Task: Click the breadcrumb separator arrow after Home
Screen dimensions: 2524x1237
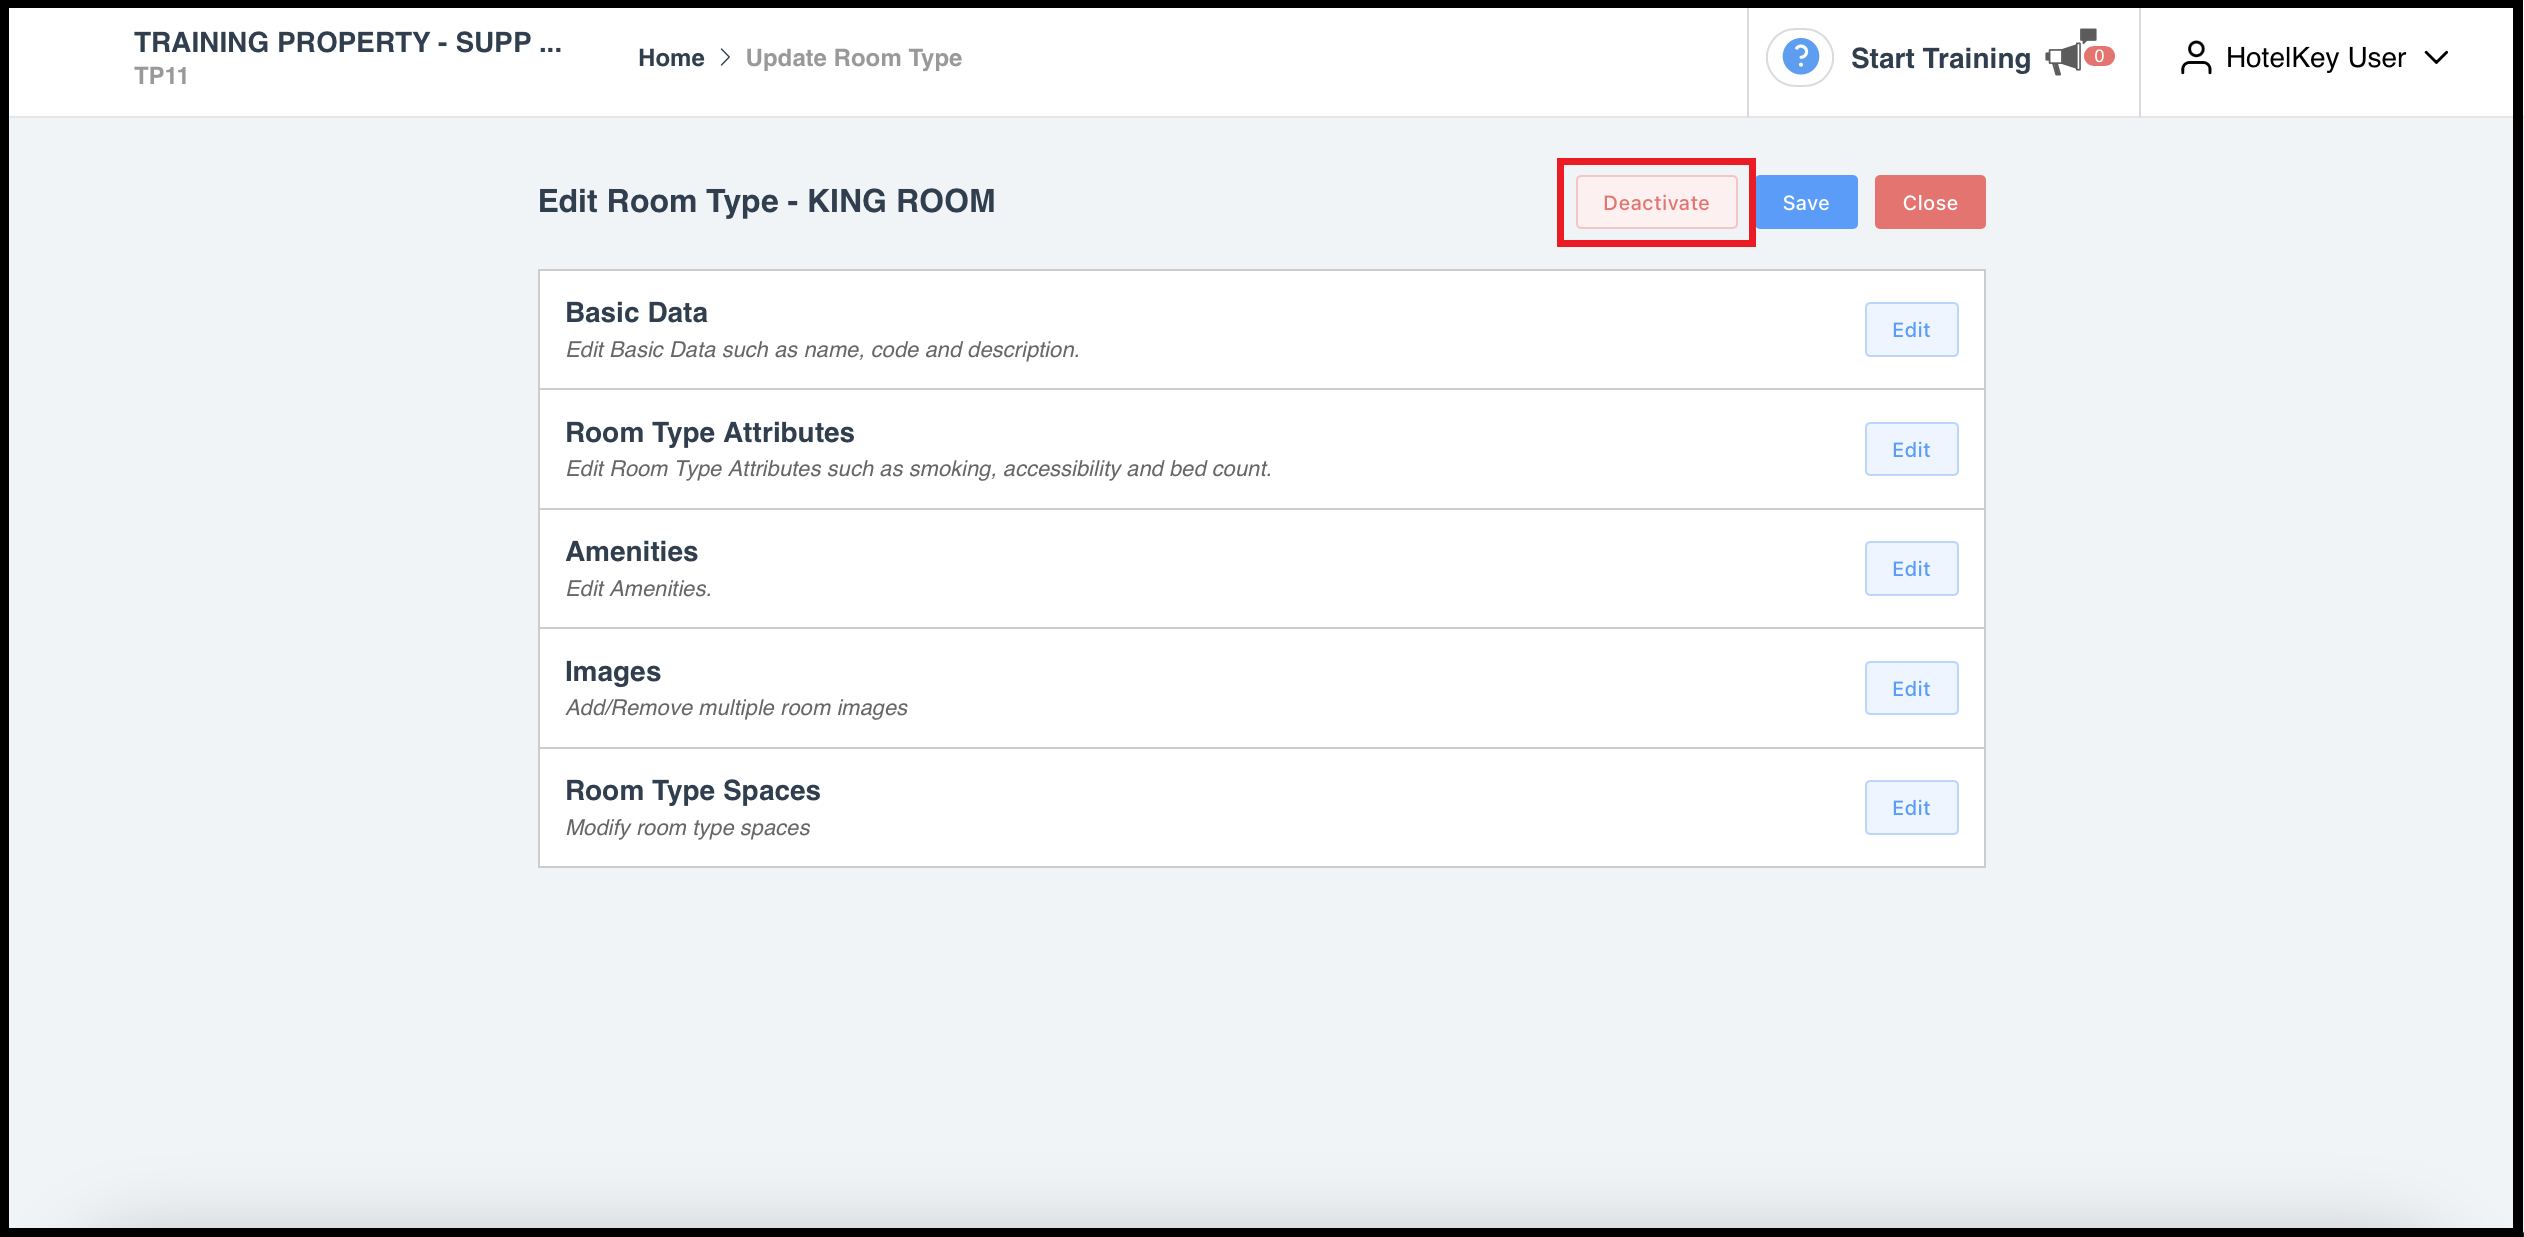Action: tap(726, 57)
